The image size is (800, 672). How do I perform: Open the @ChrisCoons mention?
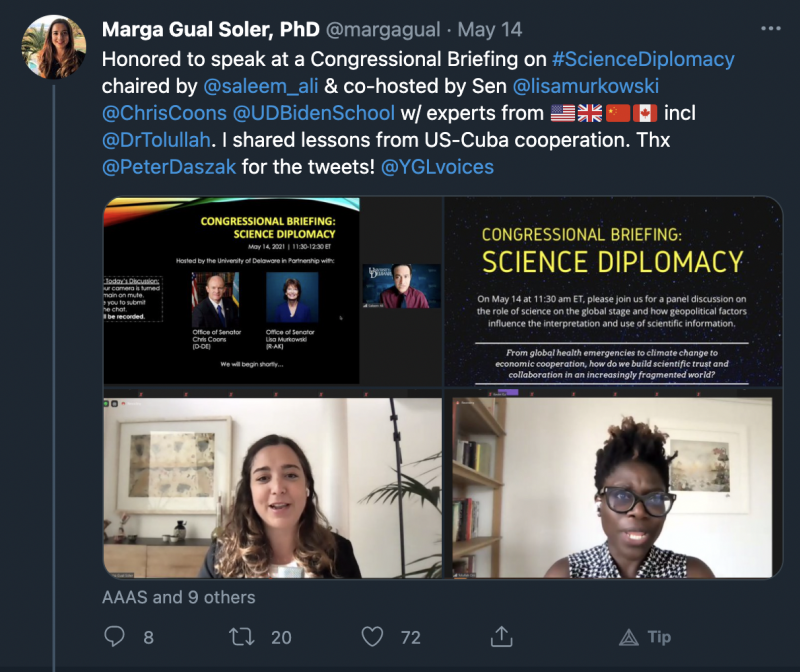[x=164, y=113]
